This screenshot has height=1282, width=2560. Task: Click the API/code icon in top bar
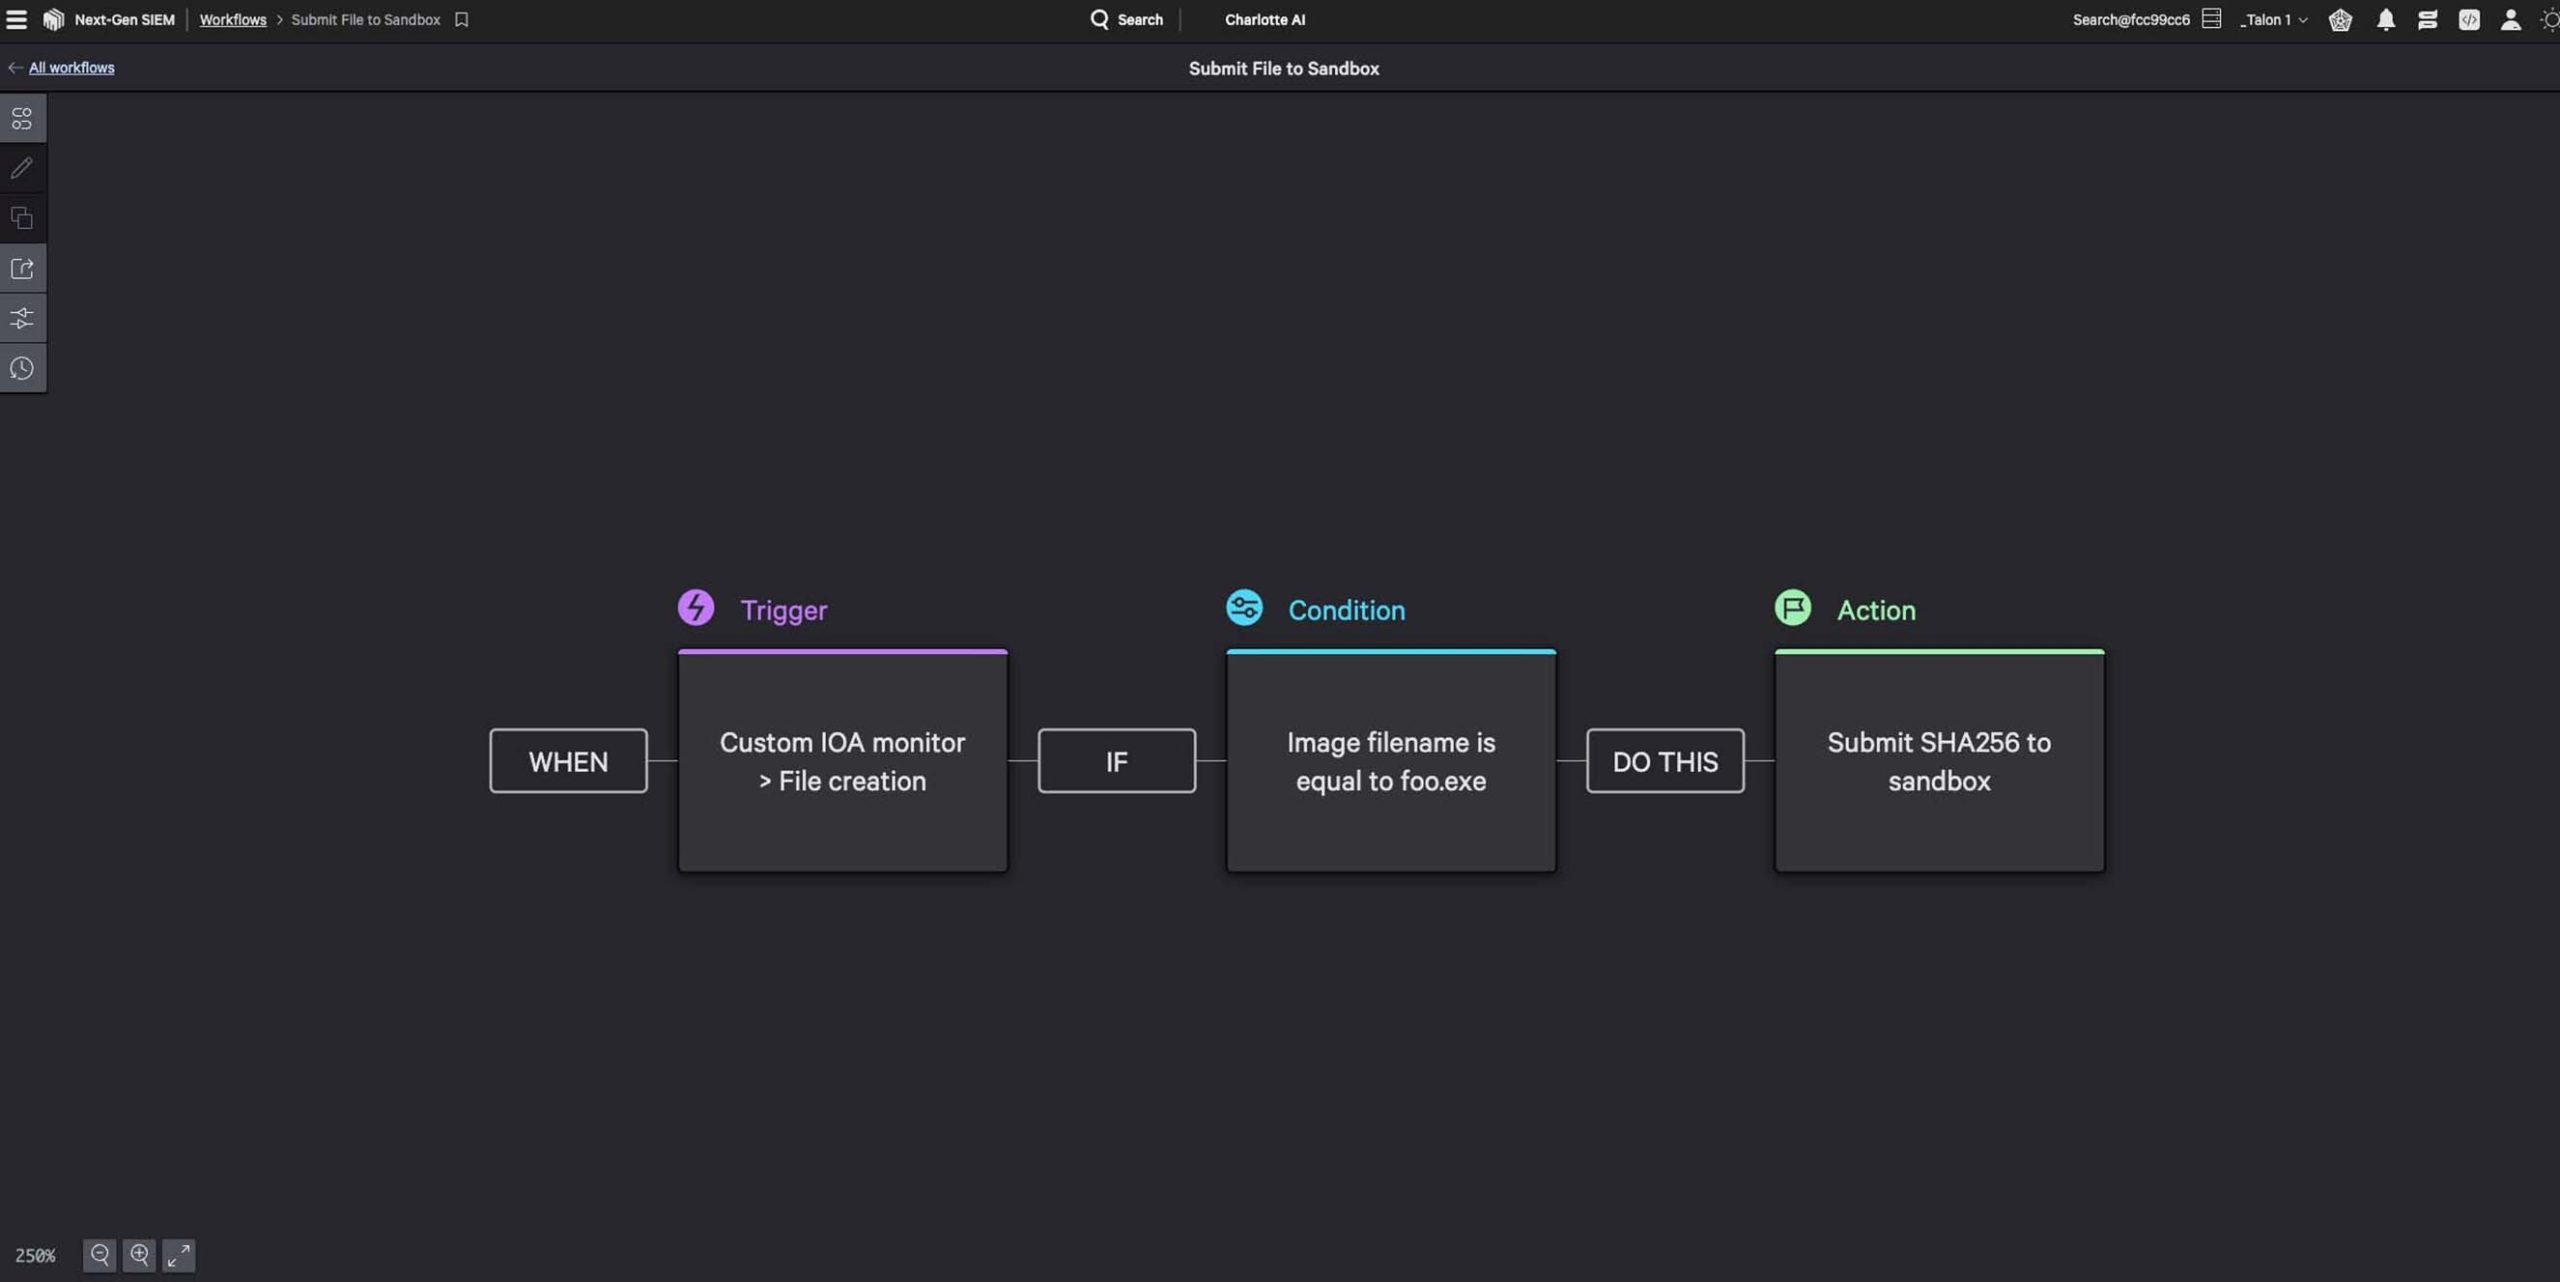tap(2469, 19)
